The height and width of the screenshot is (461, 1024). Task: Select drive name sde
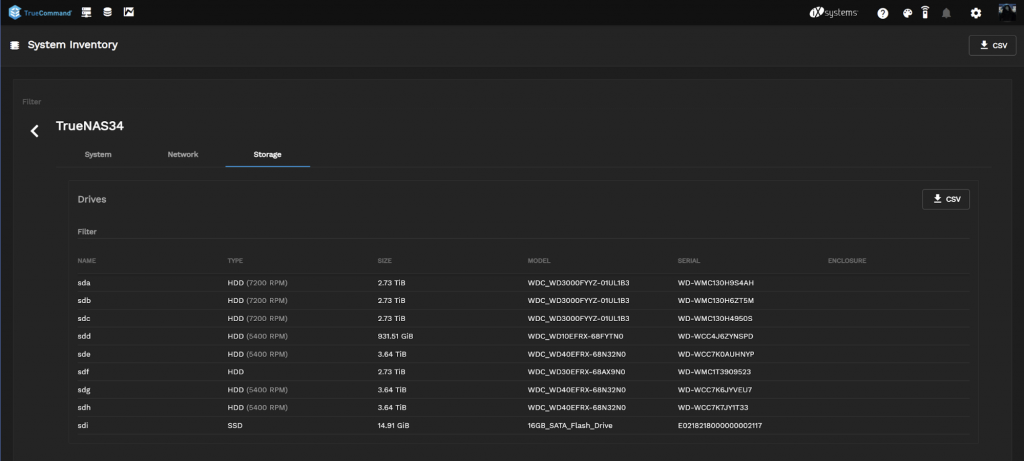pyautogui.click(x=84, y=354)
